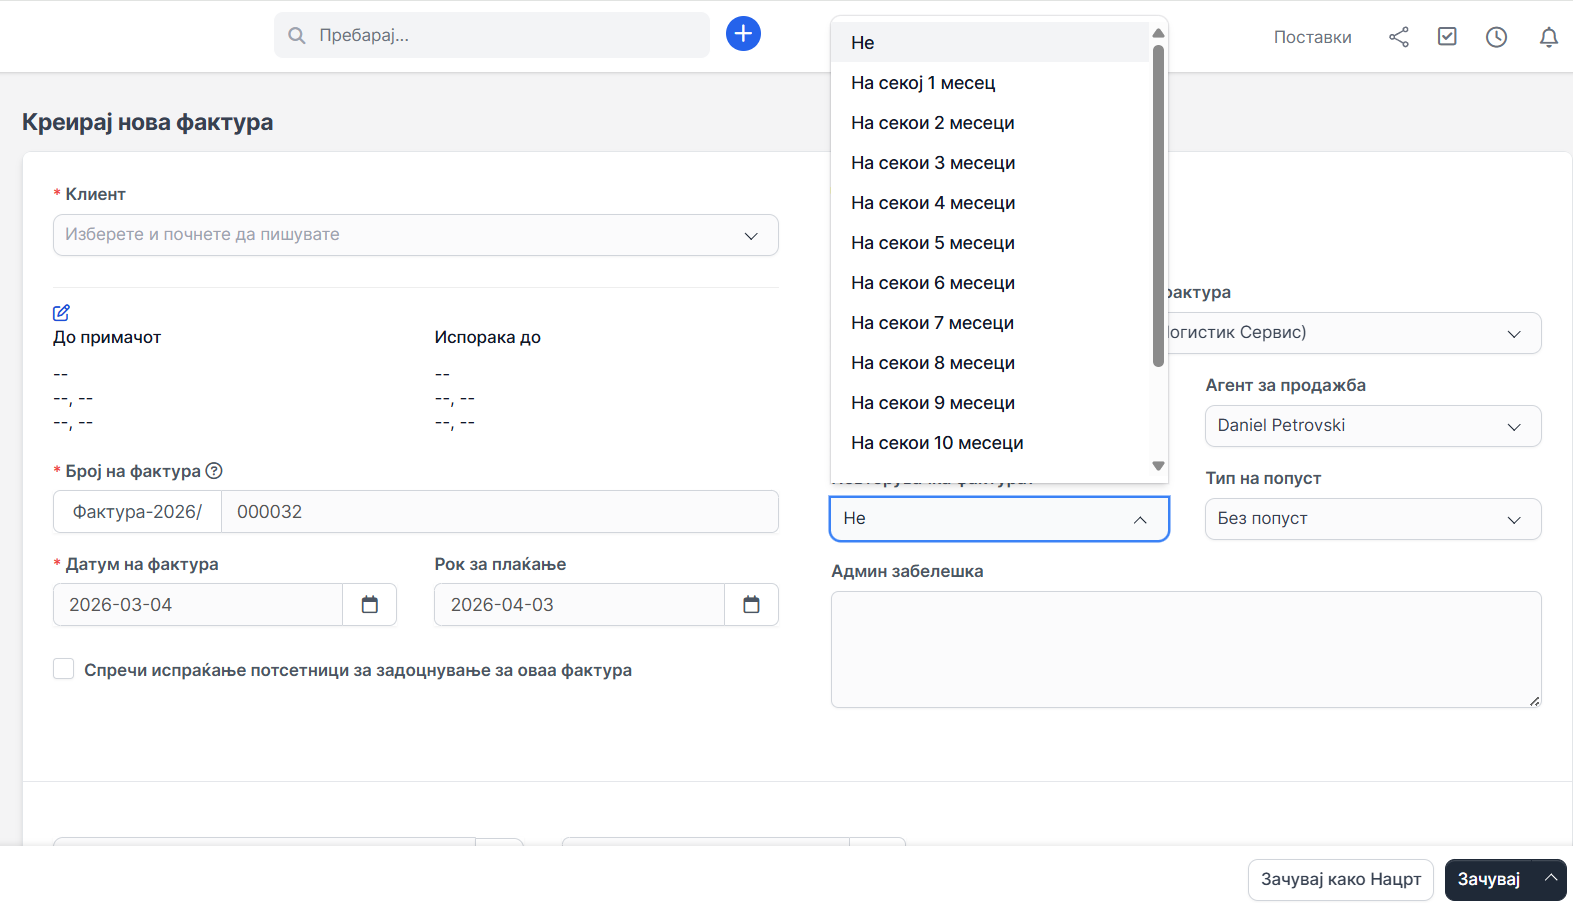
Task: Click the edit address pencil icon
Action: coord(61,313)
